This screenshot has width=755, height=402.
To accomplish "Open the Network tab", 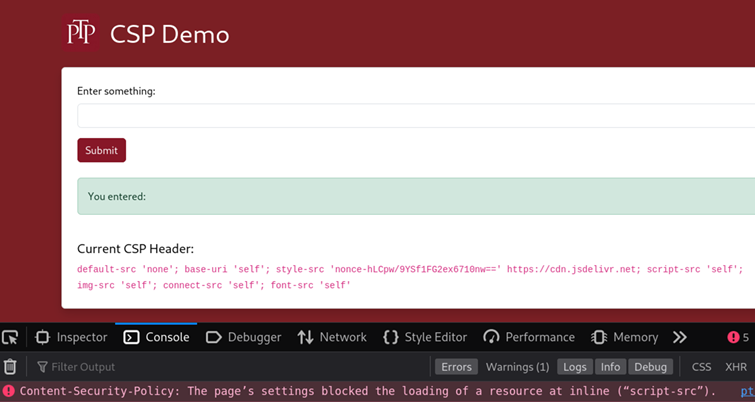I will click(332, 337).
